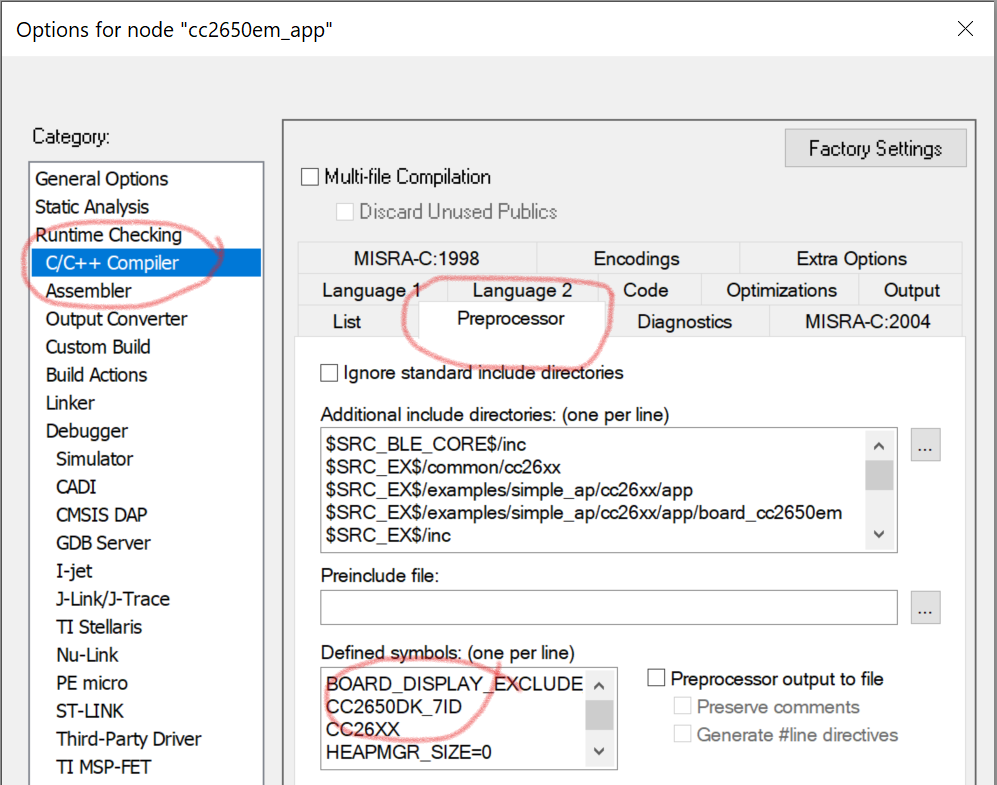Click the Factory Settings button
This screenshot has width=997, height=785.
876,148
